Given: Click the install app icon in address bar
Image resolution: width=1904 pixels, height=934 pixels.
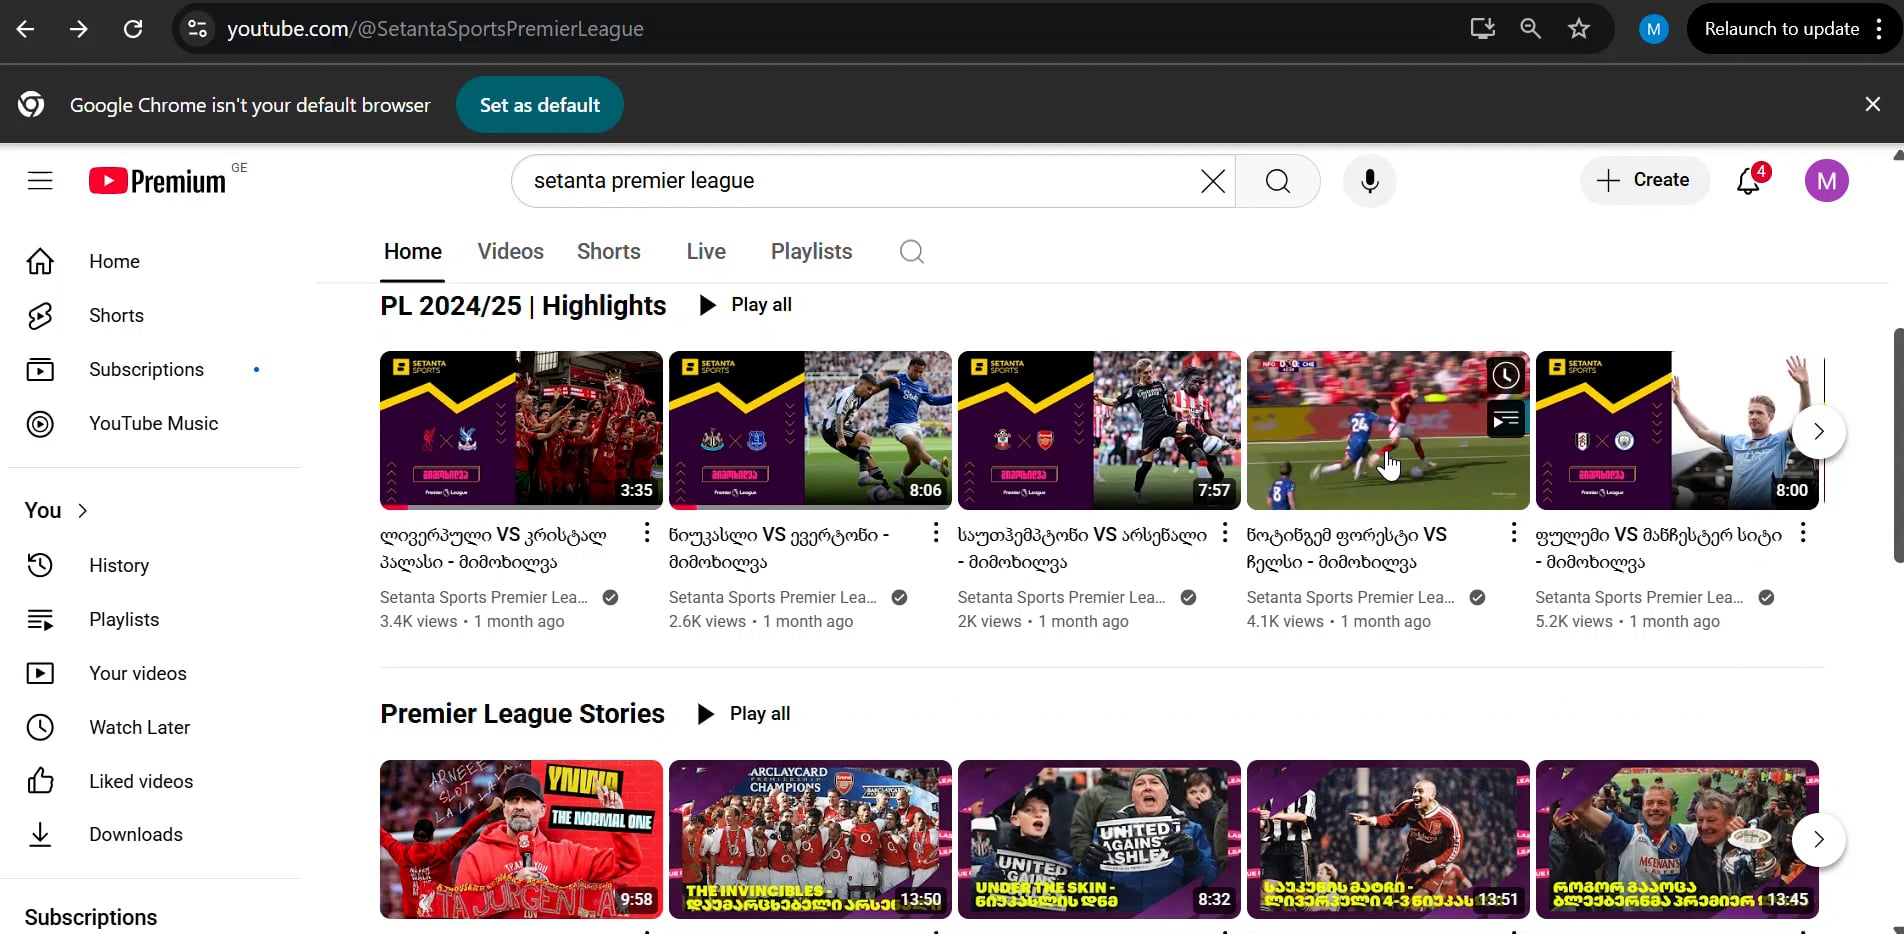Looking at the screenshot, I should (x=1483, y=29).
